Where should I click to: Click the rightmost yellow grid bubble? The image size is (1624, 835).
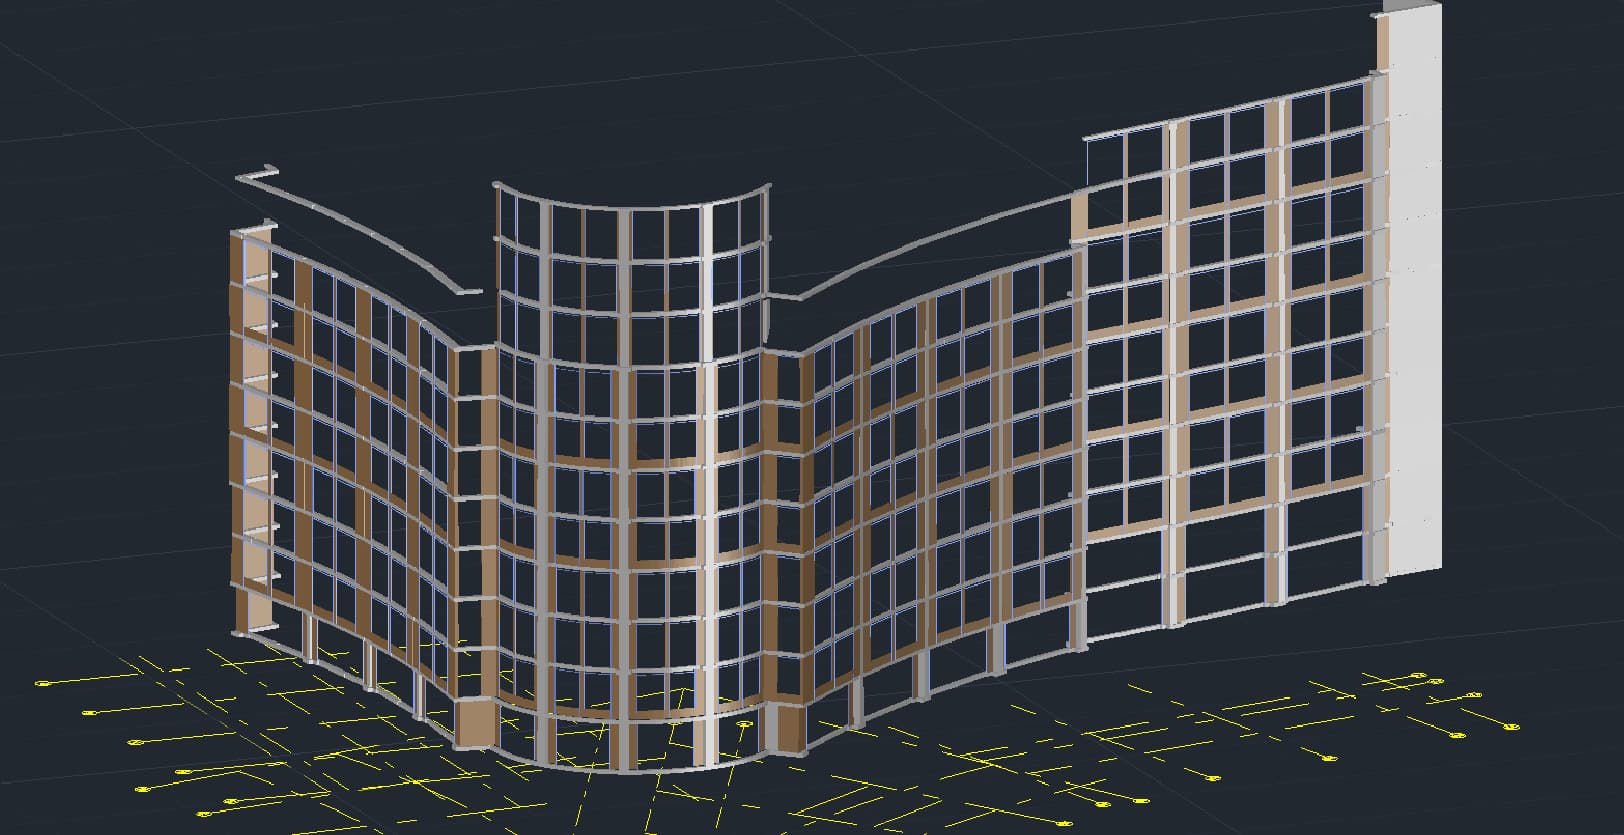[x=1512, y=726]
